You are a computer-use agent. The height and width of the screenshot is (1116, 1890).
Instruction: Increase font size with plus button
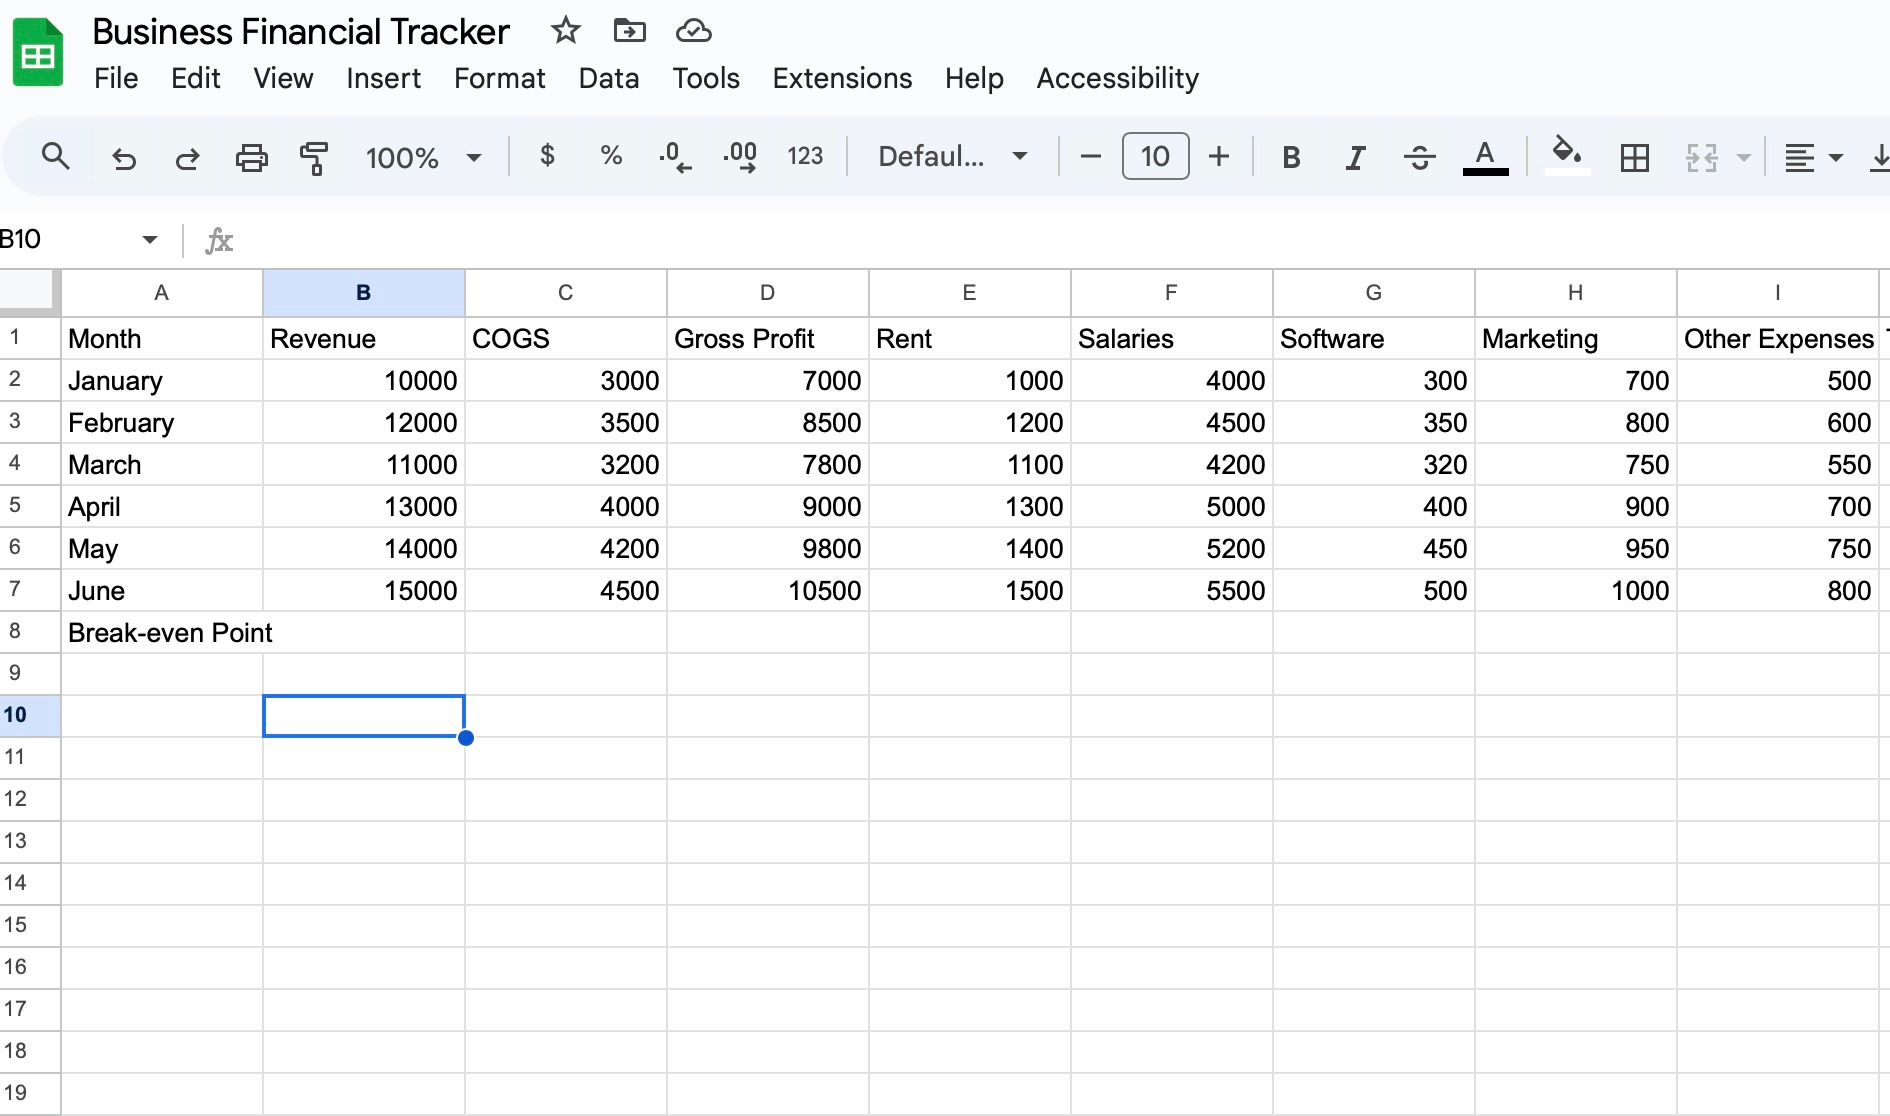(x=1218, y=157)
